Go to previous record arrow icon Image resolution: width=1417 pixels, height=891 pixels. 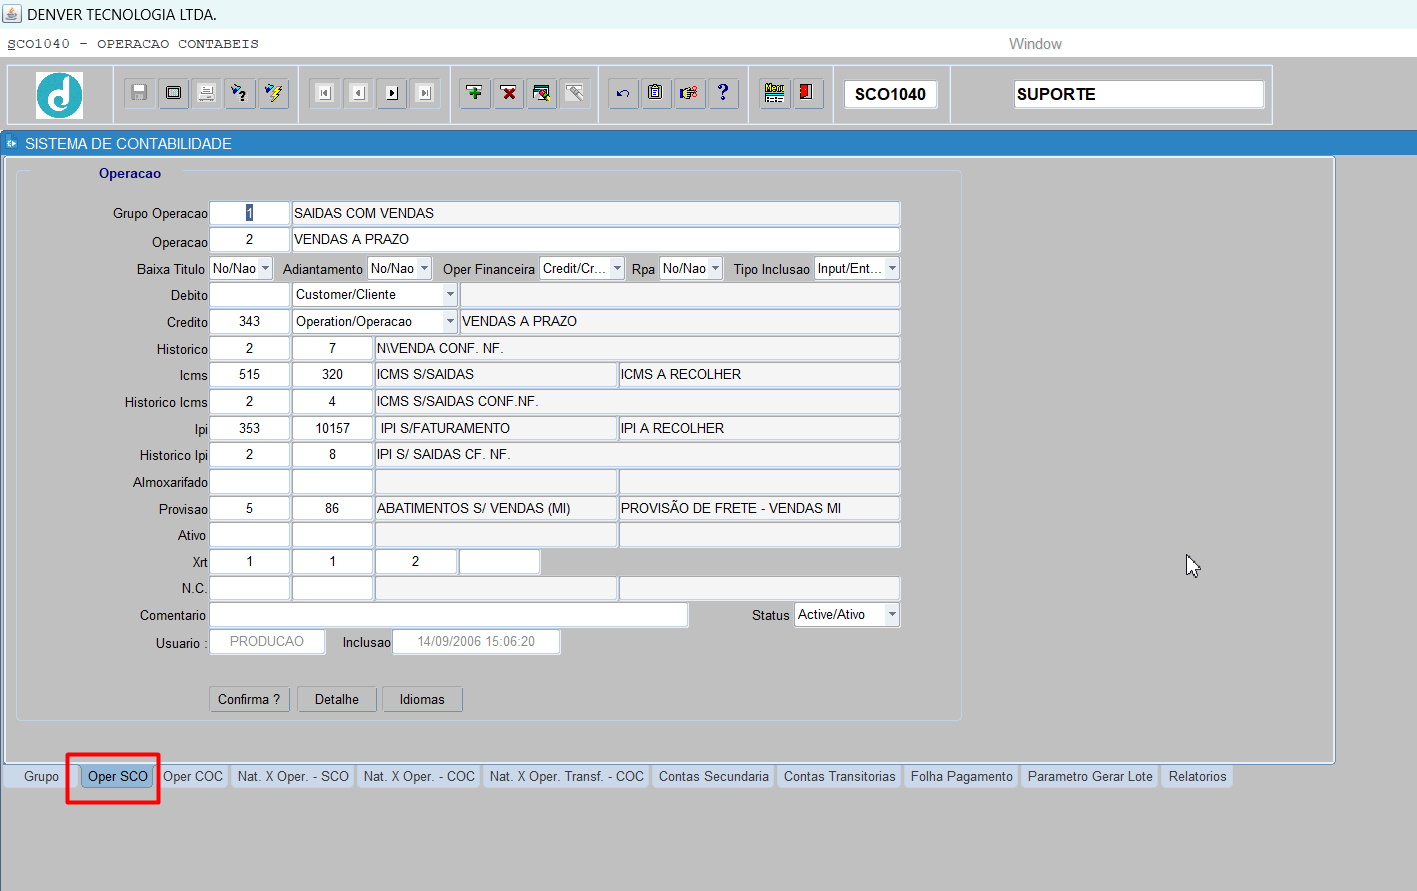point(358,93)
